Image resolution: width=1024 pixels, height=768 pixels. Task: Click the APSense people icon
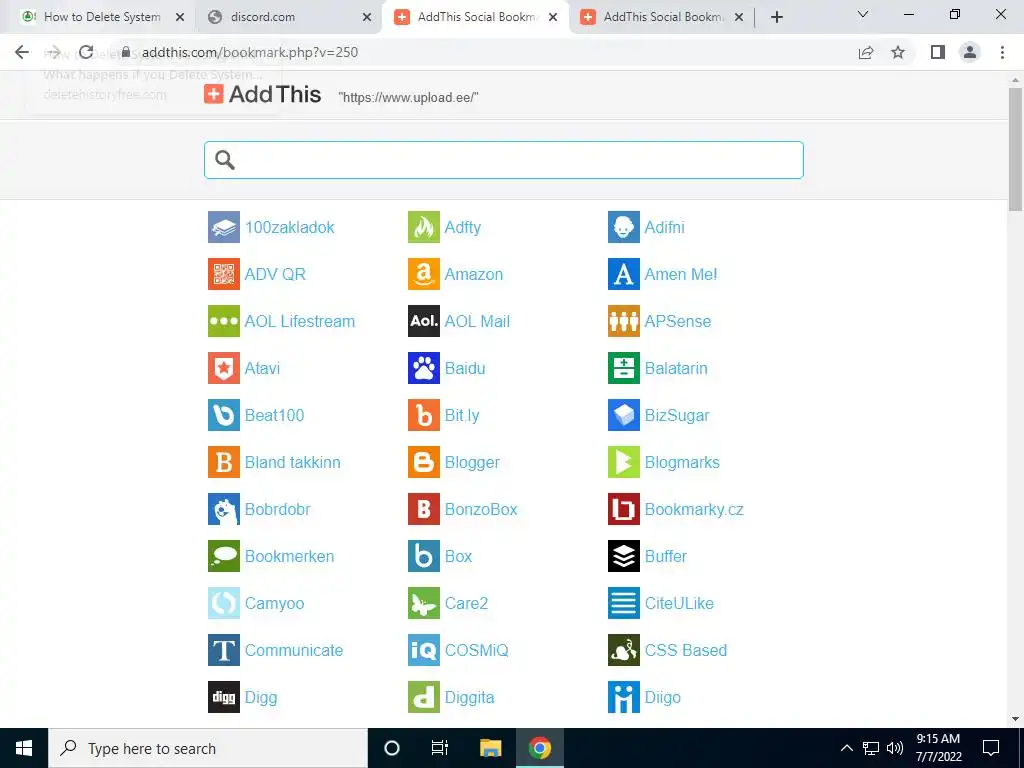pos(623,321)
